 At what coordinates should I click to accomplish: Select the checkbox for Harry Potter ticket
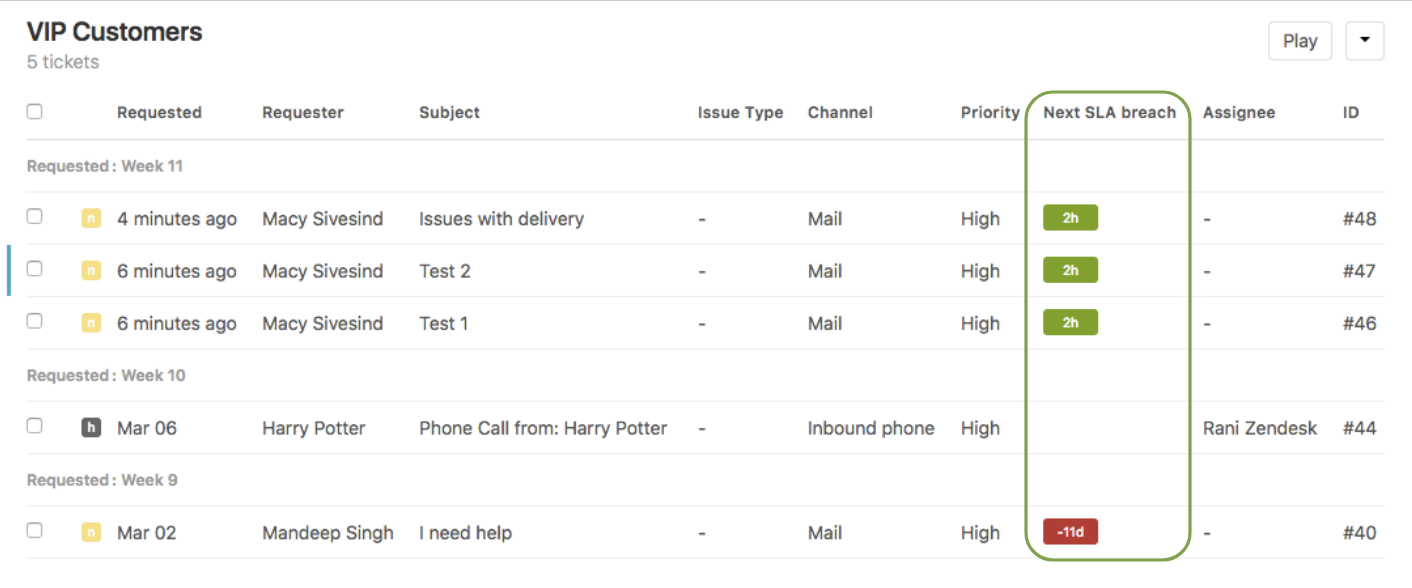pyautogui.click(x=34, y=426)
